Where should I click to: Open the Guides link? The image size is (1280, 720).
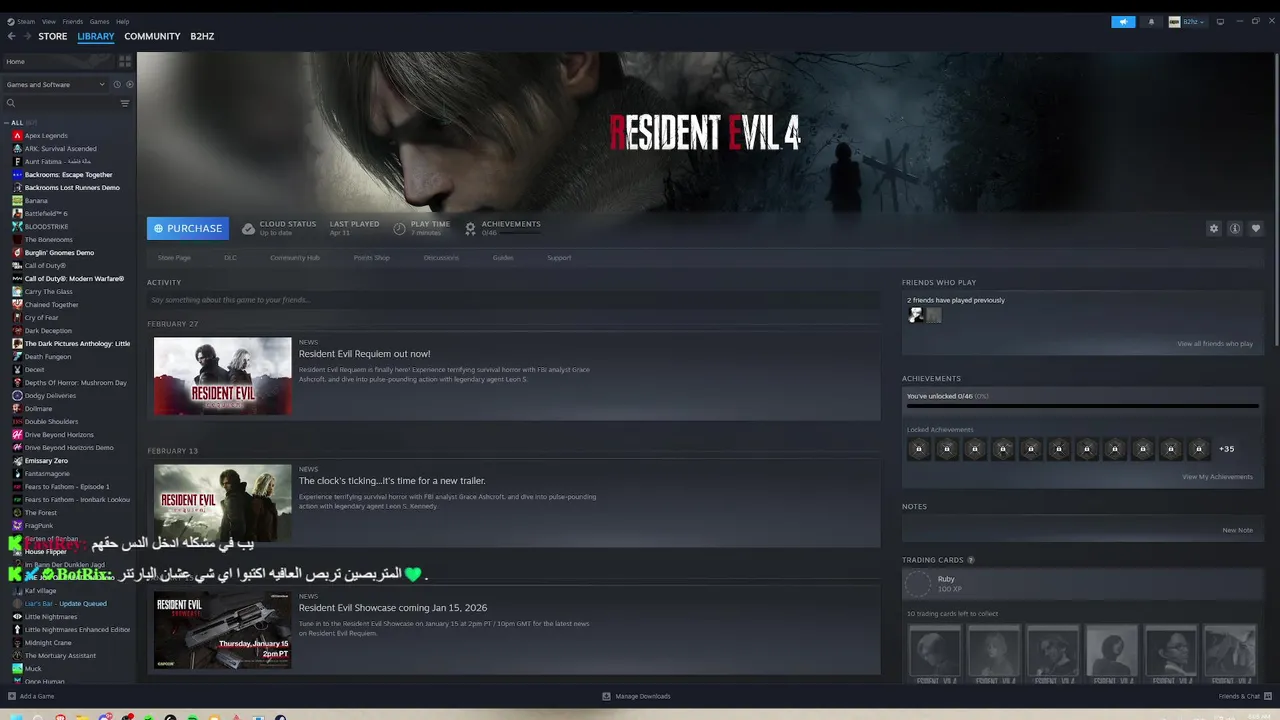click(503, 258)
